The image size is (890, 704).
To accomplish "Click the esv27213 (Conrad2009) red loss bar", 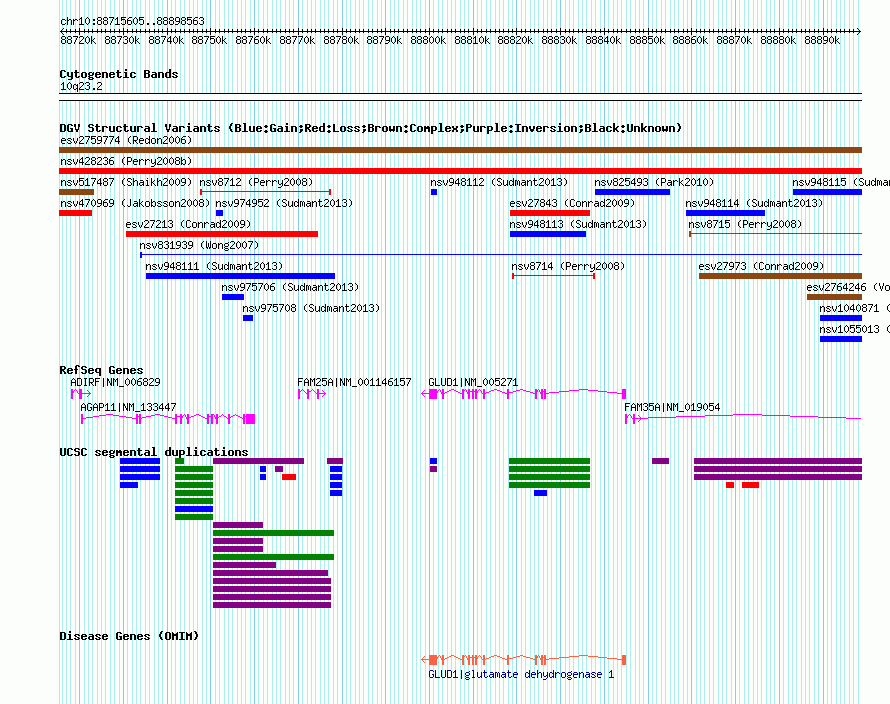I will tap(222, 234).
